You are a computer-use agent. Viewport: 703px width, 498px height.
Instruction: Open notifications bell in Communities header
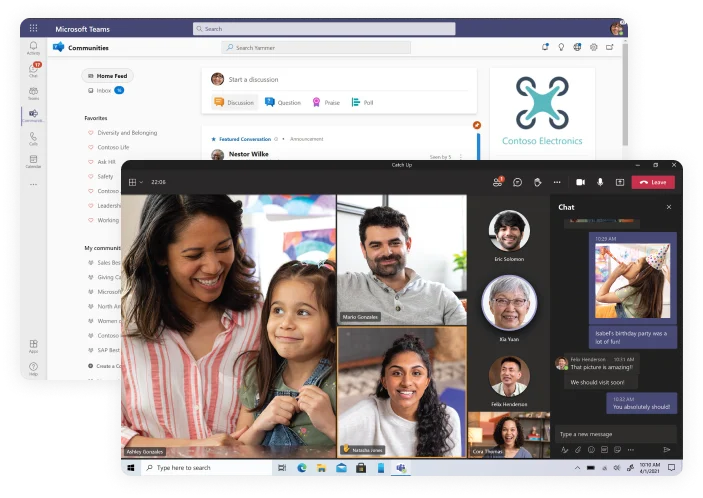coord(545,47)
